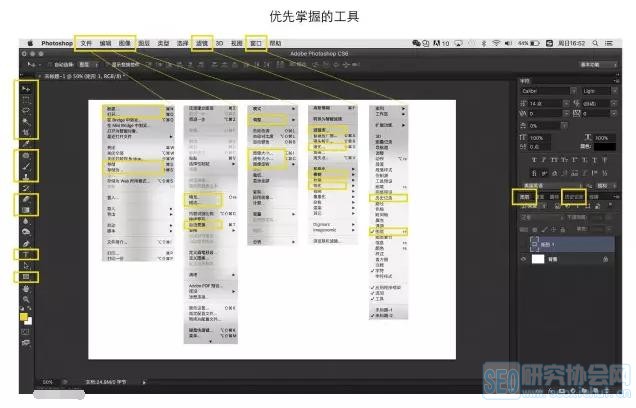Enable 显示变换控件 checkbox
This screenshot has width=636, height=408.
pyautogui.click(x=107, y=64)
